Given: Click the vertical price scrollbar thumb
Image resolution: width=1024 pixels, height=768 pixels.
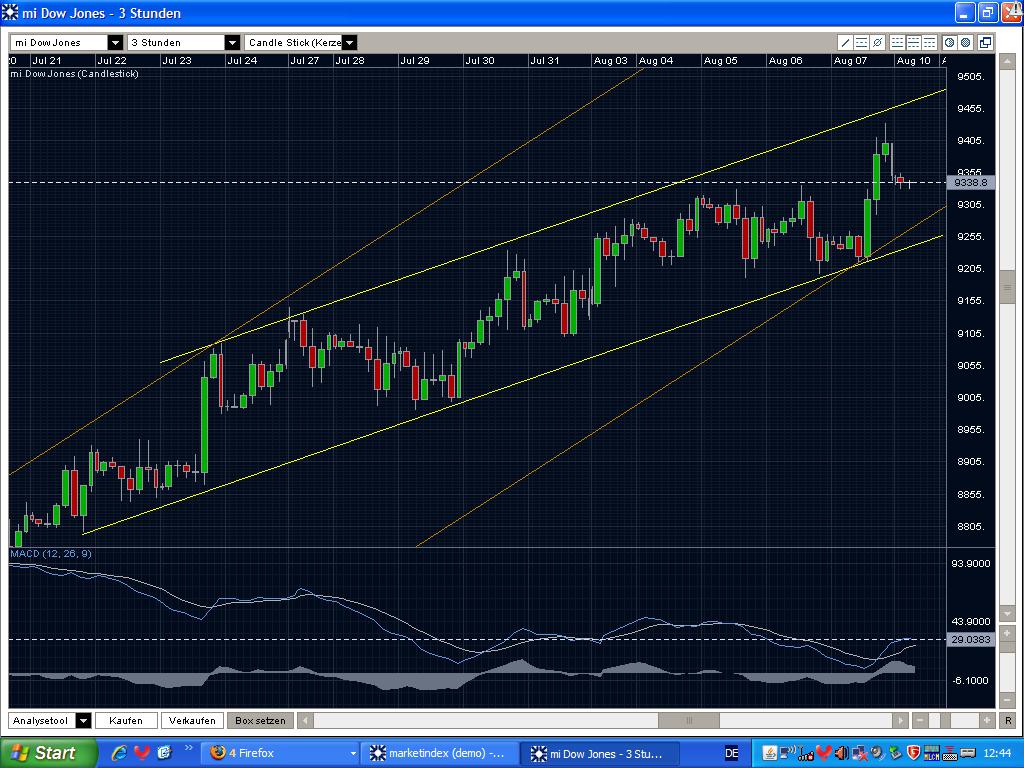Looking at the screenshot, I should pyautogui.click(x=1007, y=287).
